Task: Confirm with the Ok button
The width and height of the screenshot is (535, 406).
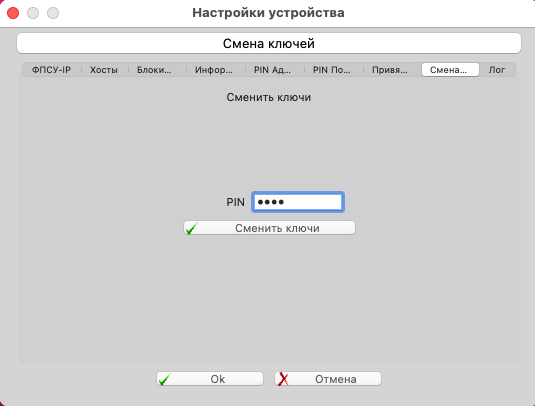Action: pyautogui.click(x=210, y=379)
